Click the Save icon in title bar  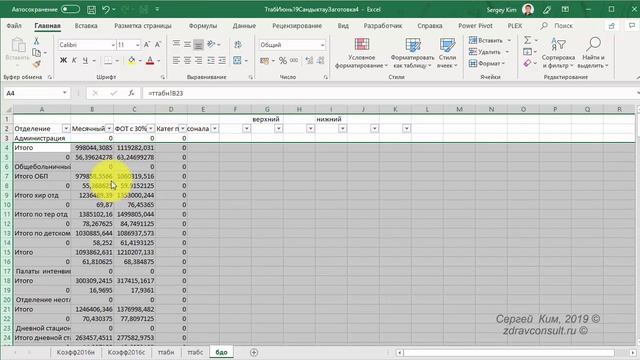[91, 9]
